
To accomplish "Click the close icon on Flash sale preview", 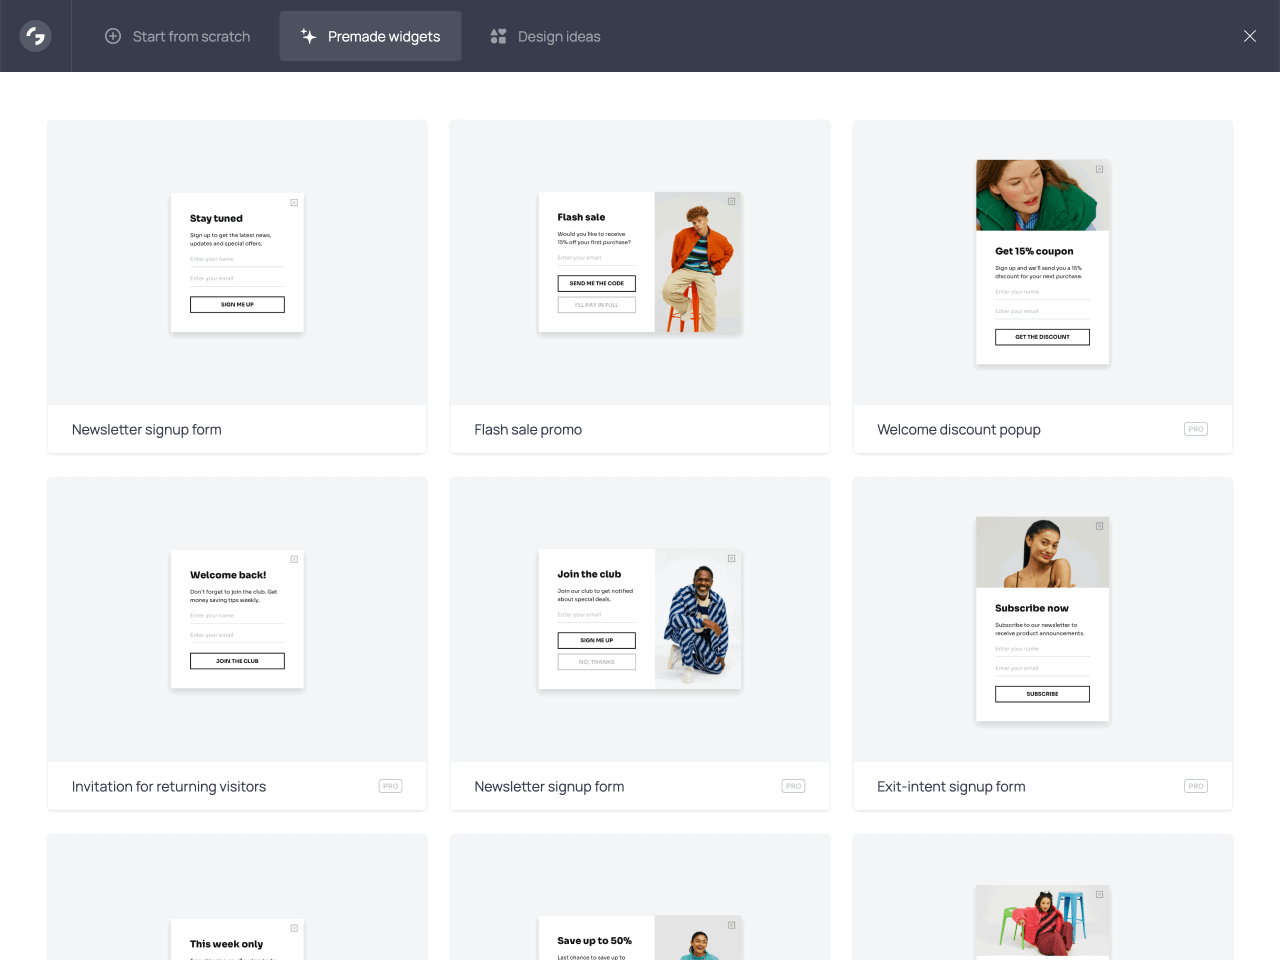I will [x=731, y=202].
